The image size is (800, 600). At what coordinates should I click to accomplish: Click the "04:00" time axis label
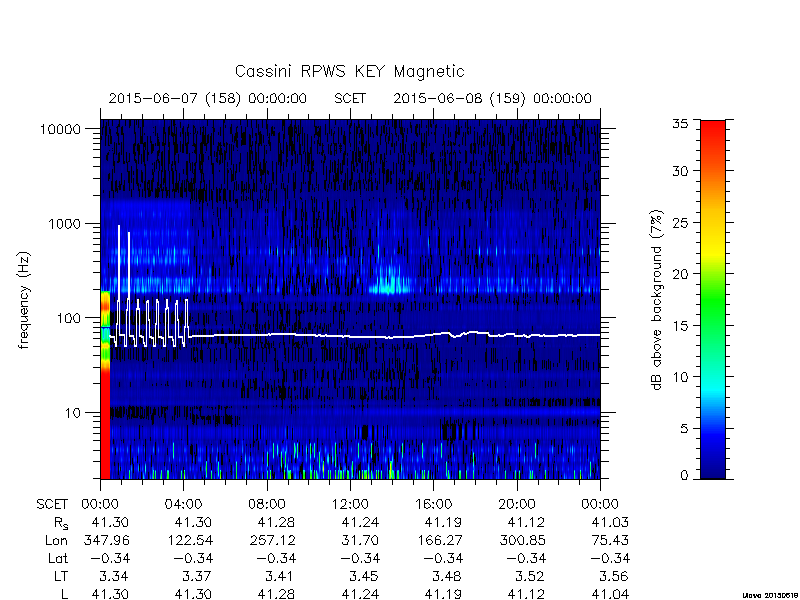[x=184, y=505]
